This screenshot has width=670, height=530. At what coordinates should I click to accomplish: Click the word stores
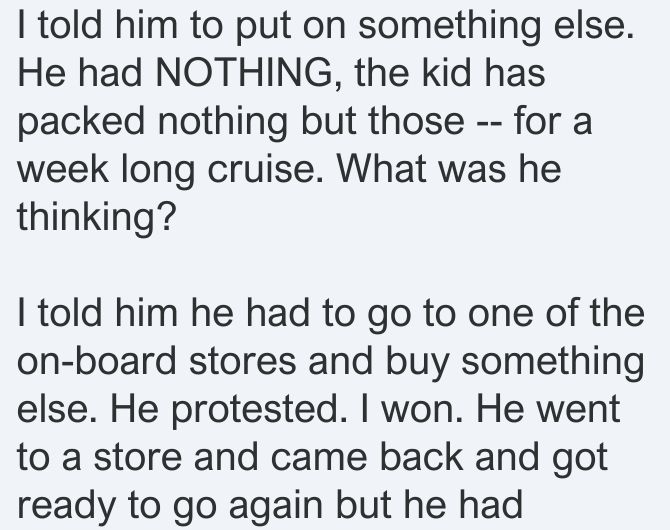pyautogui.click(x=243, y=361)
